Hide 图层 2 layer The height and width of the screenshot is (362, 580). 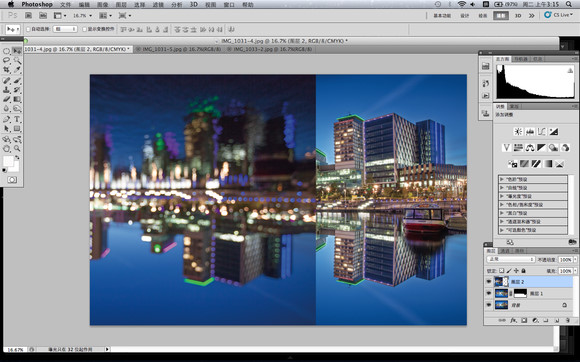coord(489,282)
